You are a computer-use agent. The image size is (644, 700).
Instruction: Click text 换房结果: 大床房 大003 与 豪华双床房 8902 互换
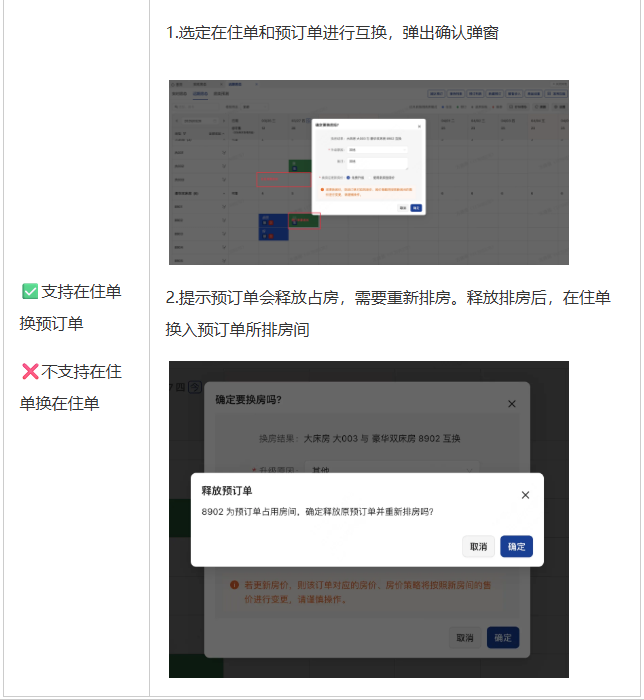click(360, 439)
